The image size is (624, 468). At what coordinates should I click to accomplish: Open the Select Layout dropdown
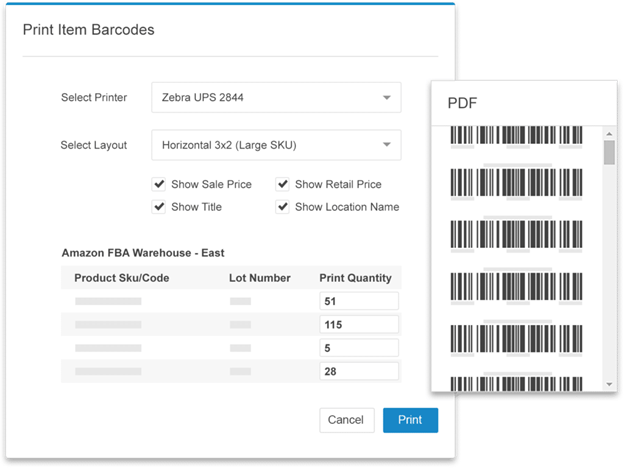point(276,145)
